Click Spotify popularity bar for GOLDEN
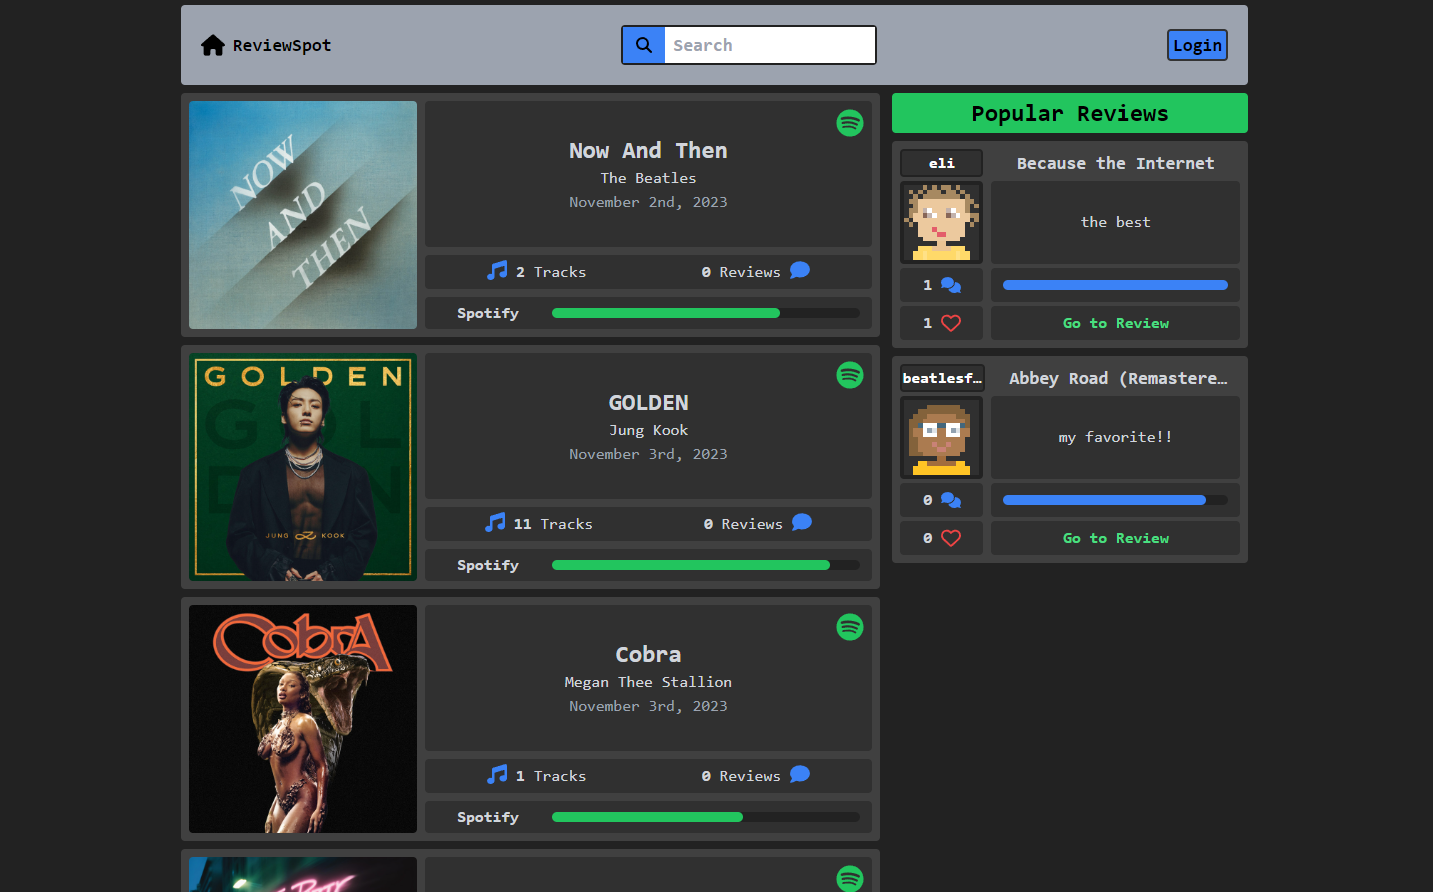Image resolution: width=1433 pixels, height=892 pixels. [706, 565]
